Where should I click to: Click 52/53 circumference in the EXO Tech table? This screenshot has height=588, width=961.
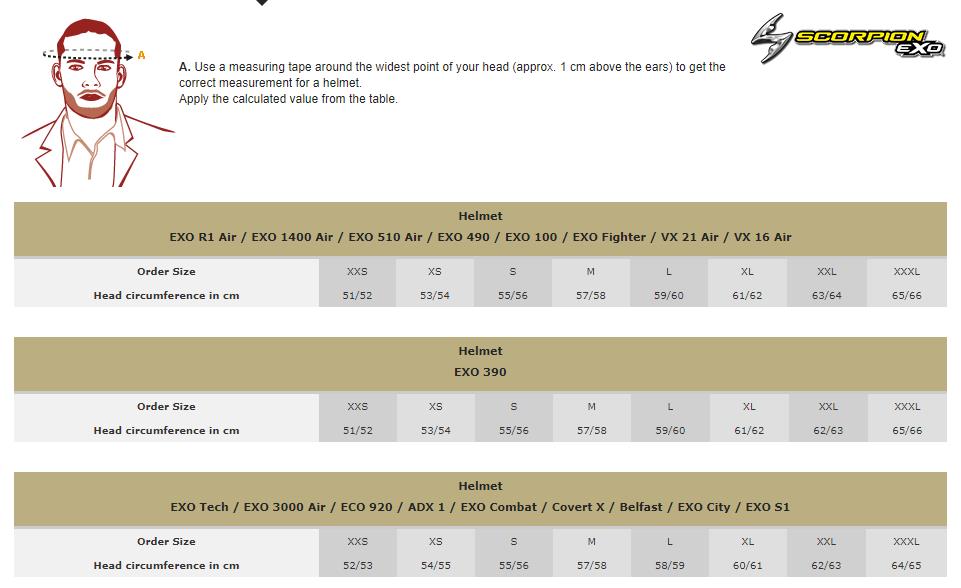pyautogui.click(x=357, y=566)
